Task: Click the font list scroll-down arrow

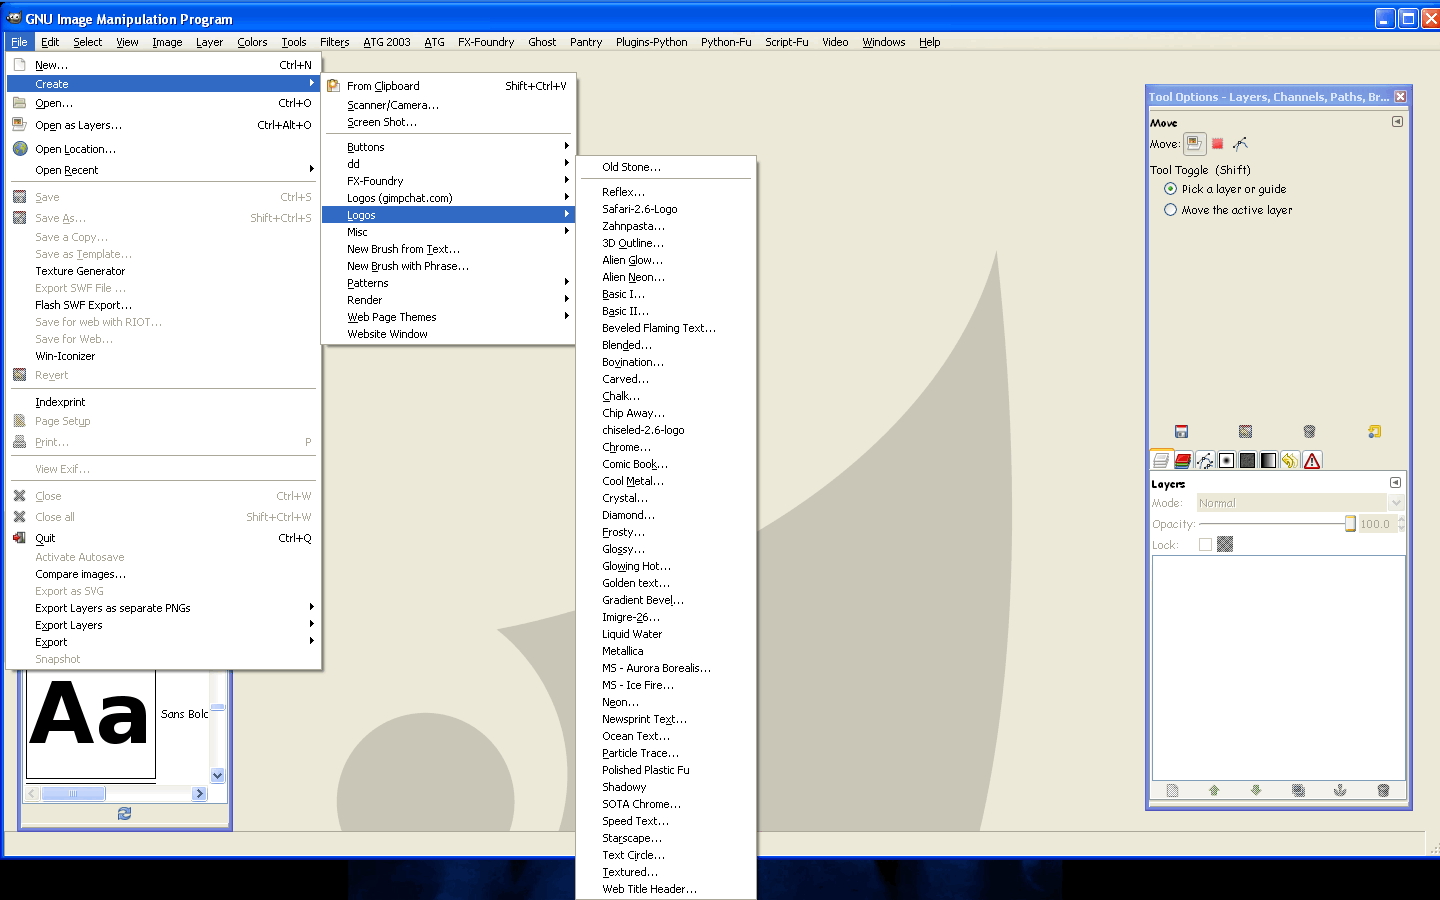Action: tap(218, 775)
